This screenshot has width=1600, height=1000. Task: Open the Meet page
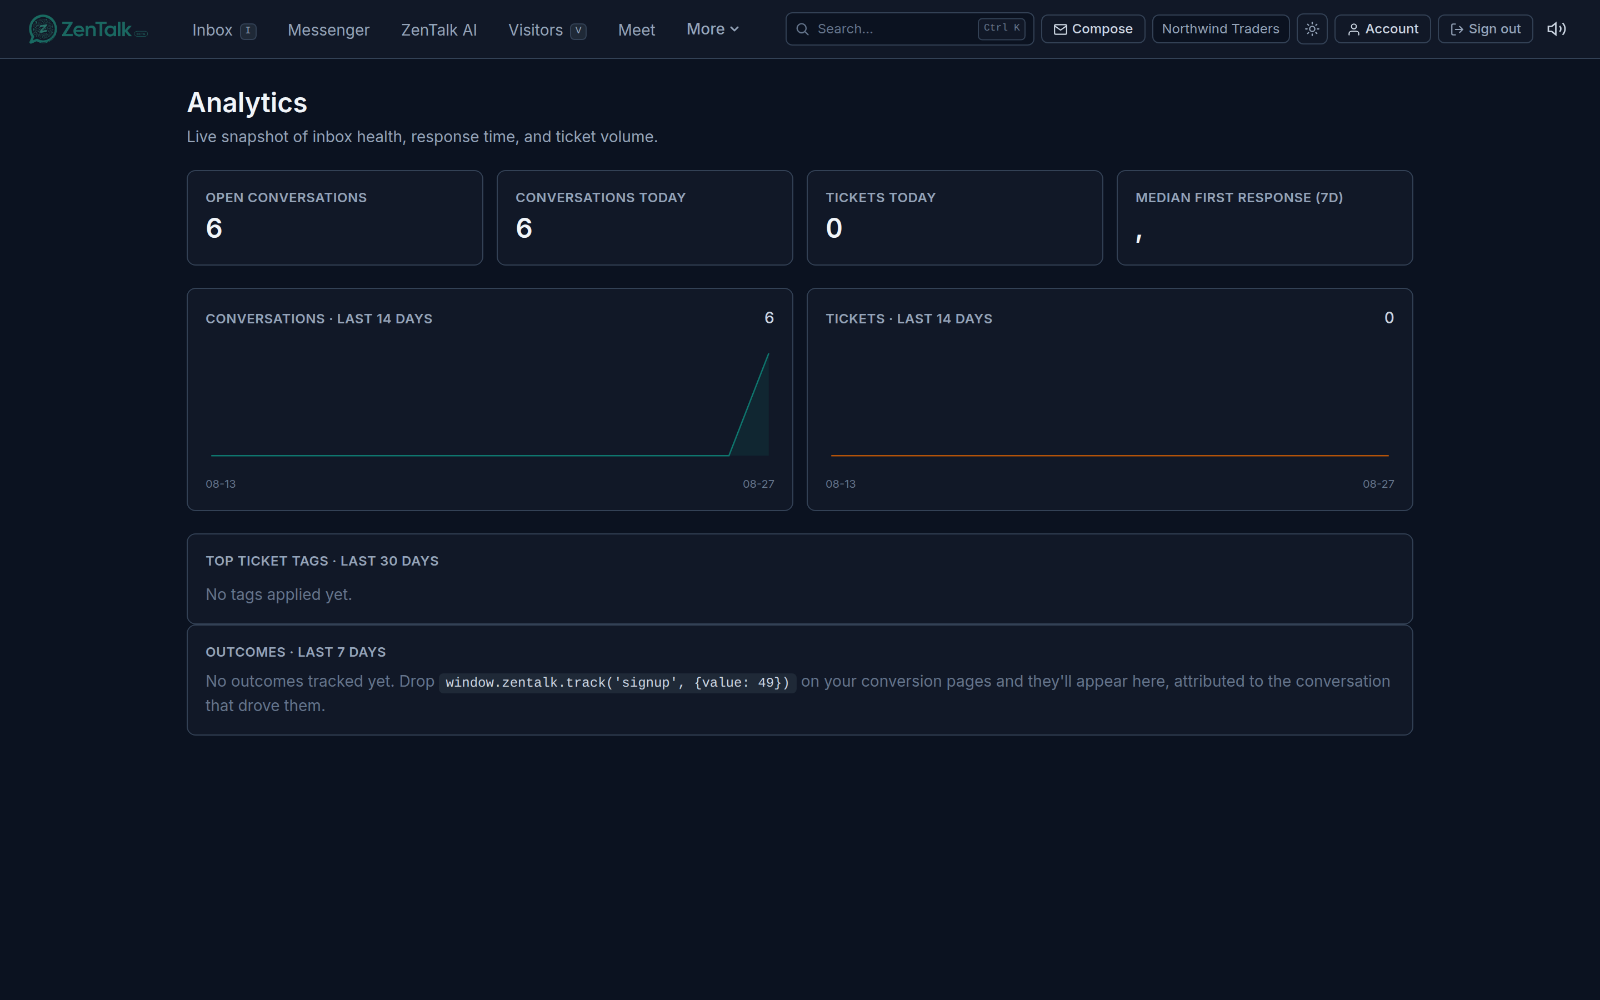[636, 30]
